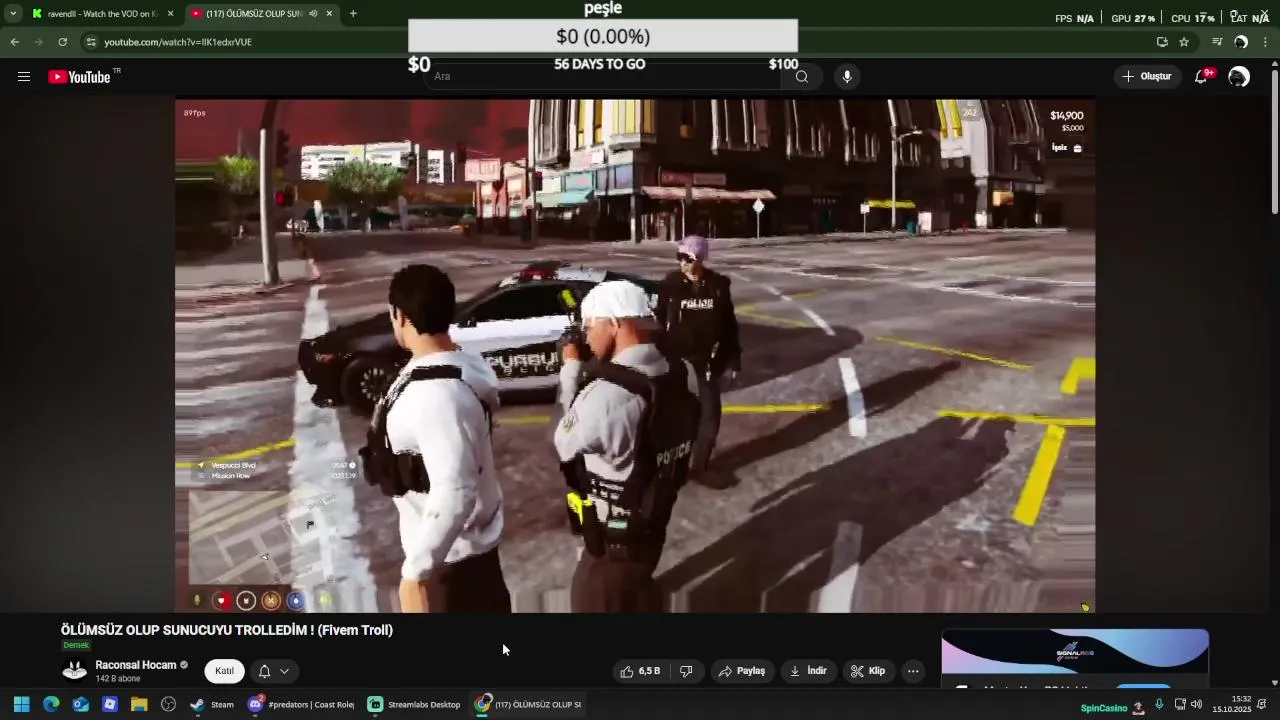Switch to Discord #predators window

click(x=301, y=704)
